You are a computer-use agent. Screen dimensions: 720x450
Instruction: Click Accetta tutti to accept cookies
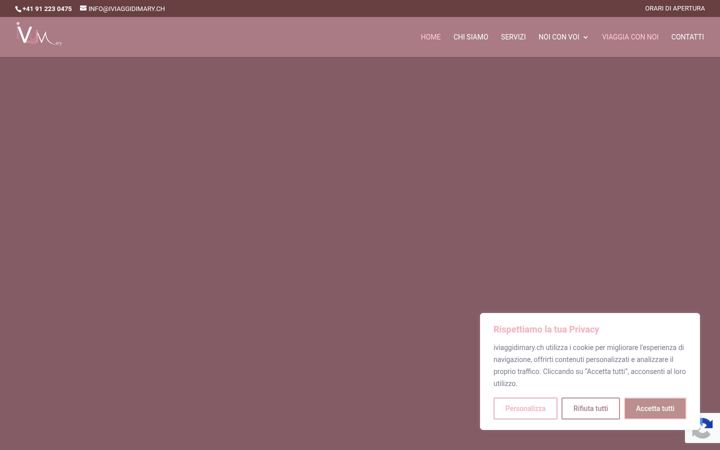click(x=655, y=408)
